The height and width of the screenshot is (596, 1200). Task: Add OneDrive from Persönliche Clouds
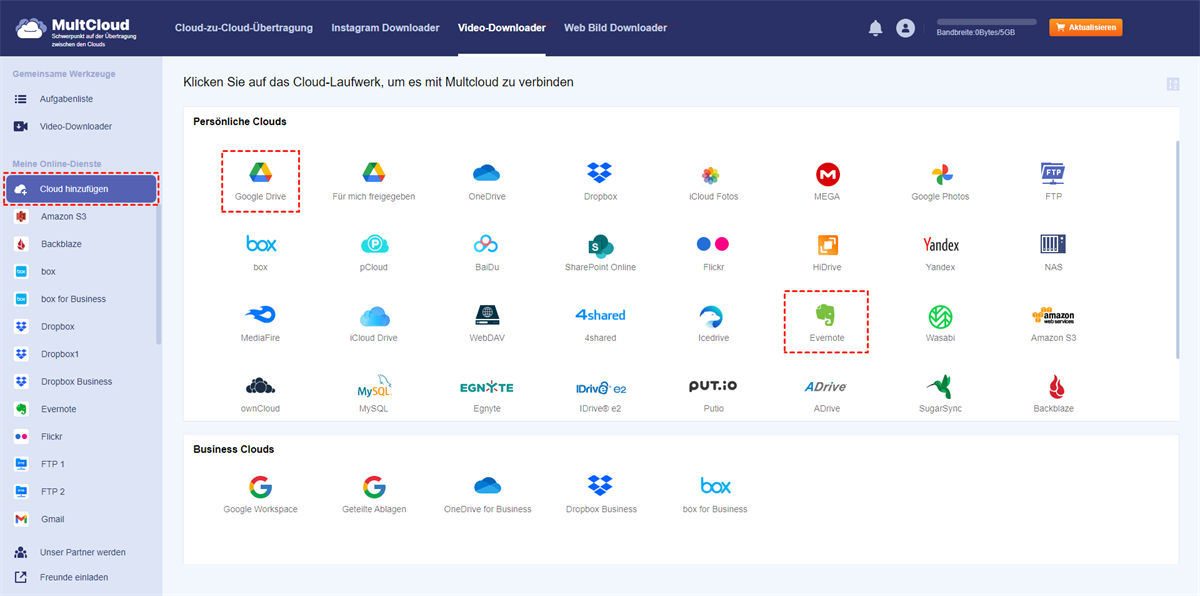coord(487,173)
